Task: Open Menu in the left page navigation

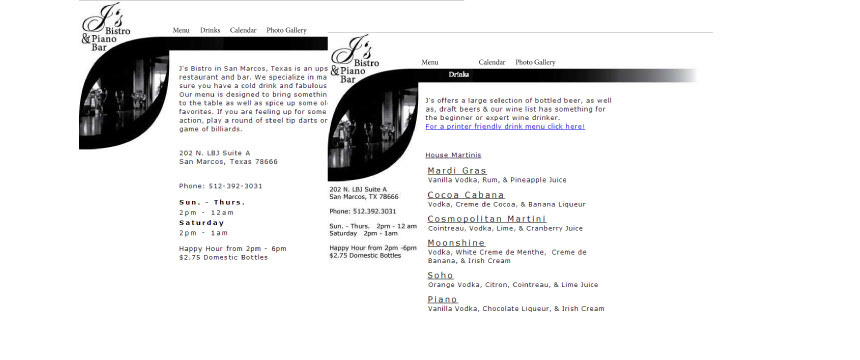Action: point(181,30)
